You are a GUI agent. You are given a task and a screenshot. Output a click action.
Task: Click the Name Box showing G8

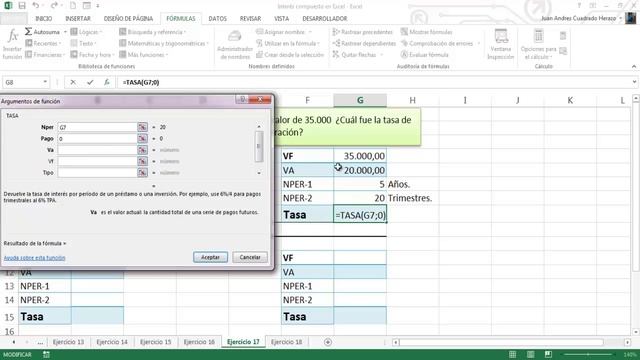[25, 82]
